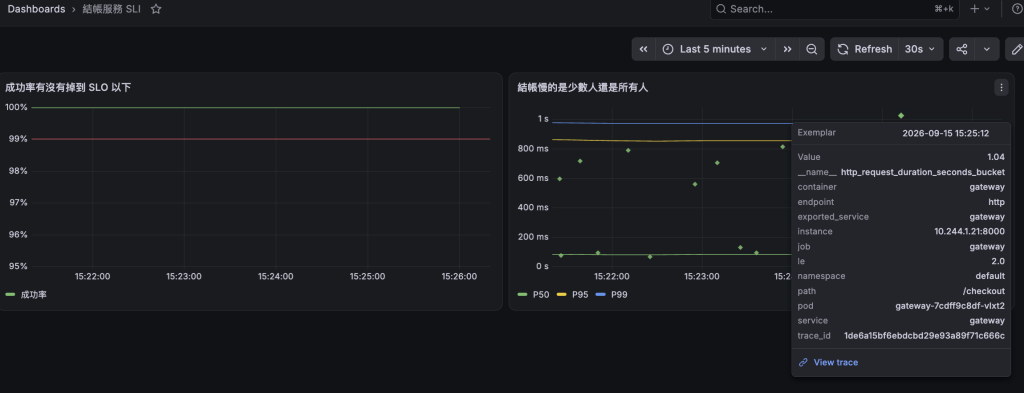Click the share dashboard icon
1024x393 pixels.
(961, 49)
